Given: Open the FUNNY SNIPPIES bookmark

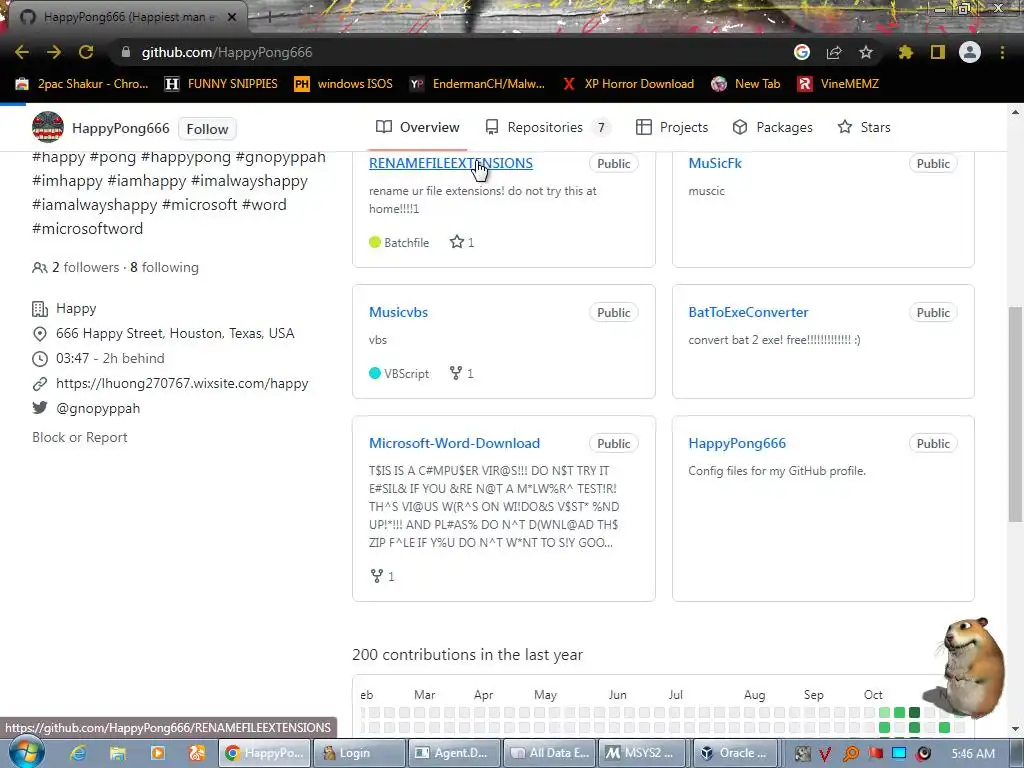Looking at the screenshot, I should coord(221,84).
